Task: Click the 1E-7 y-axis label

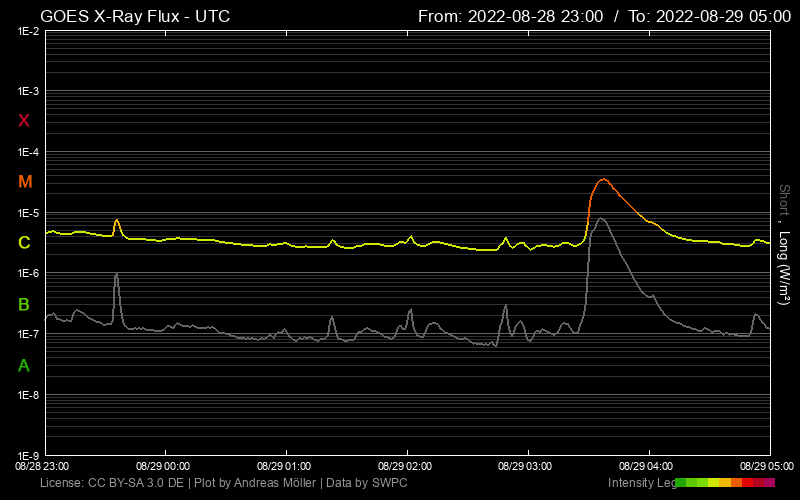Action: tap(29, 334)
